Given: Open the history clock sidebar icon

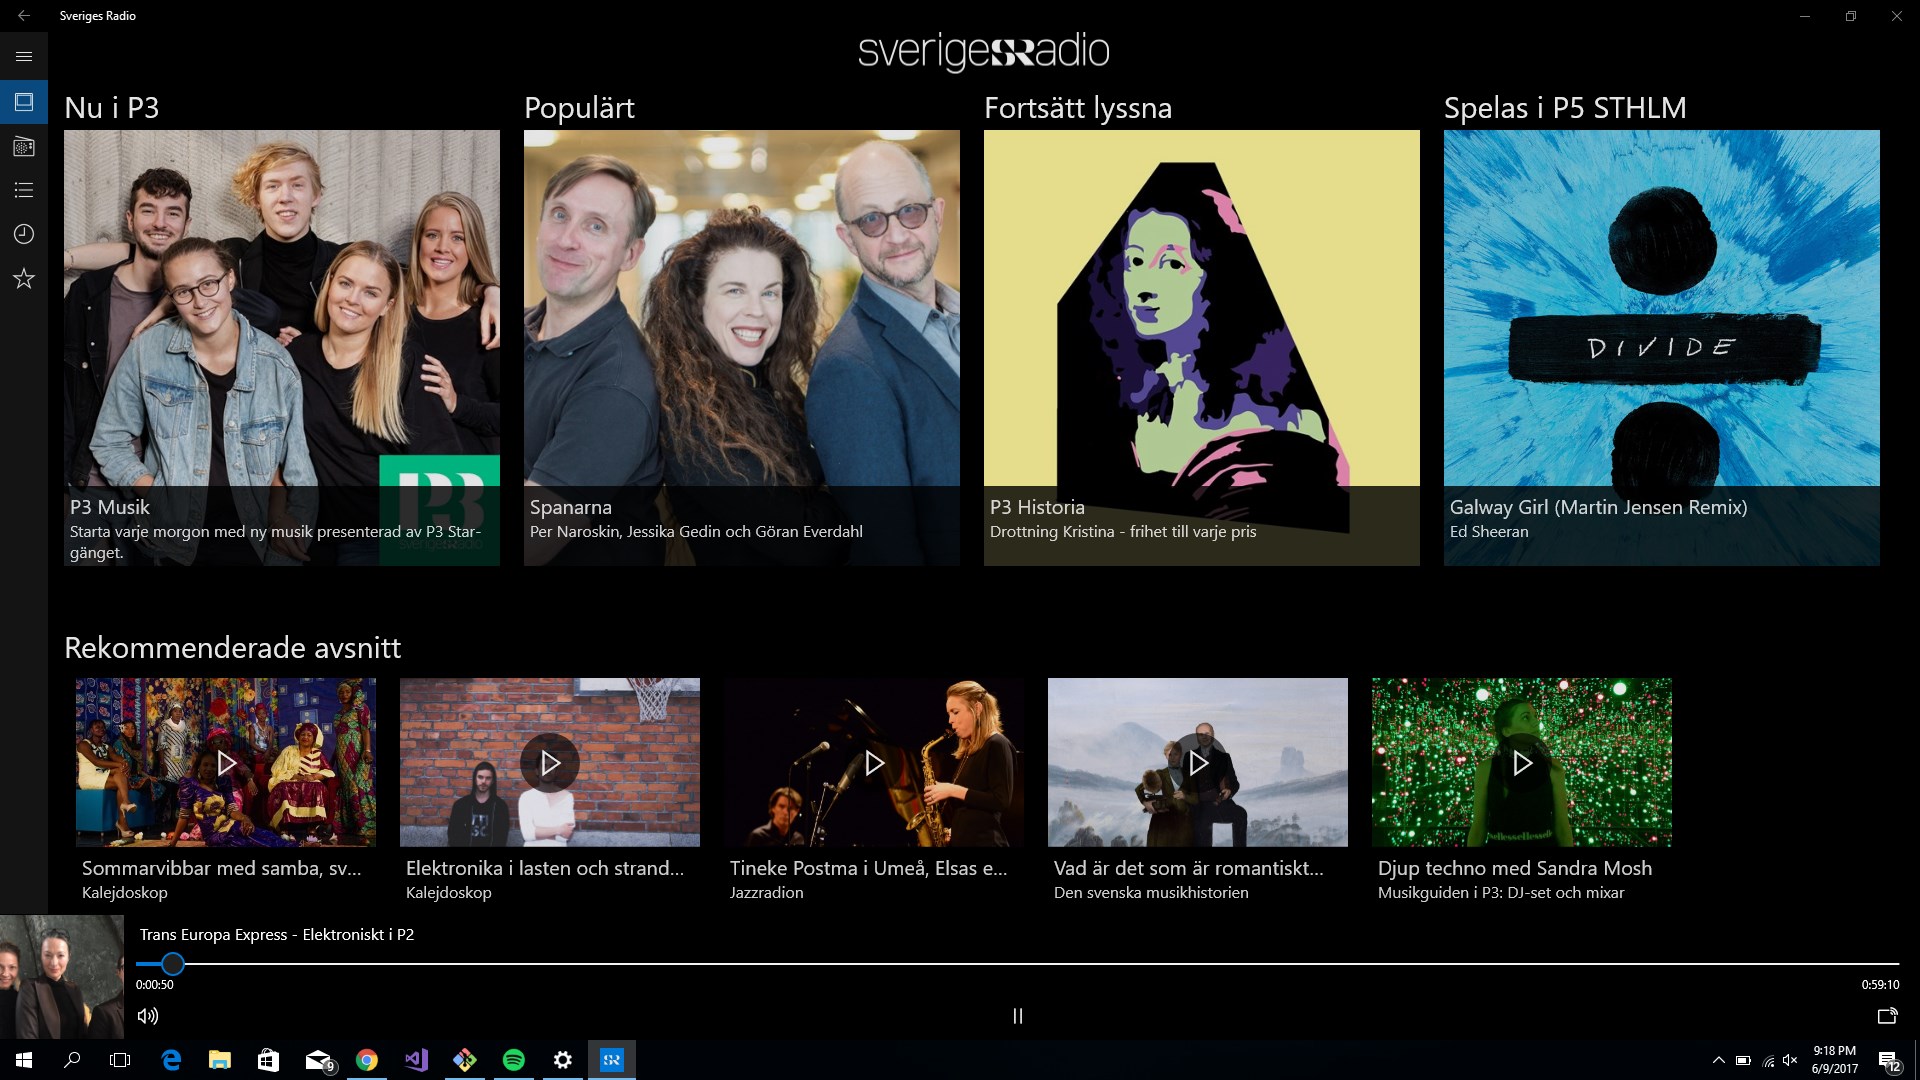Looking at the screenshot, I should (x=24, y=234).
